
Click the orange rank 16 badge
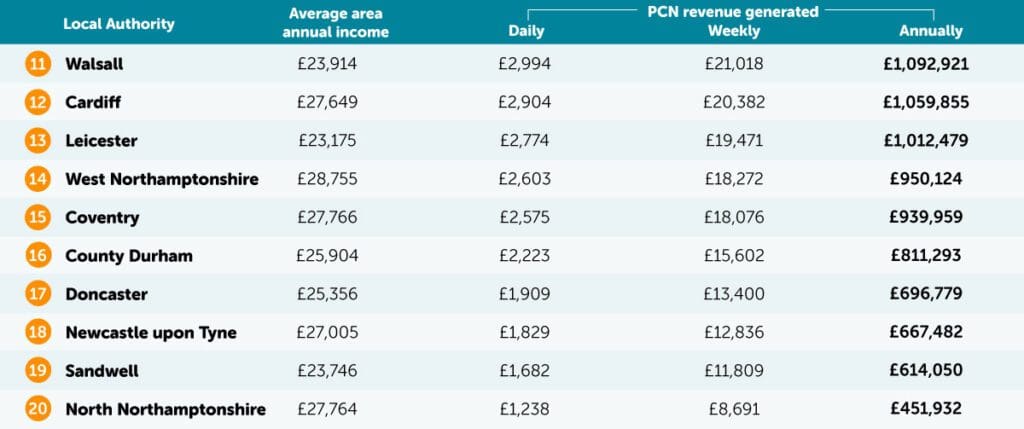point(37,256)
